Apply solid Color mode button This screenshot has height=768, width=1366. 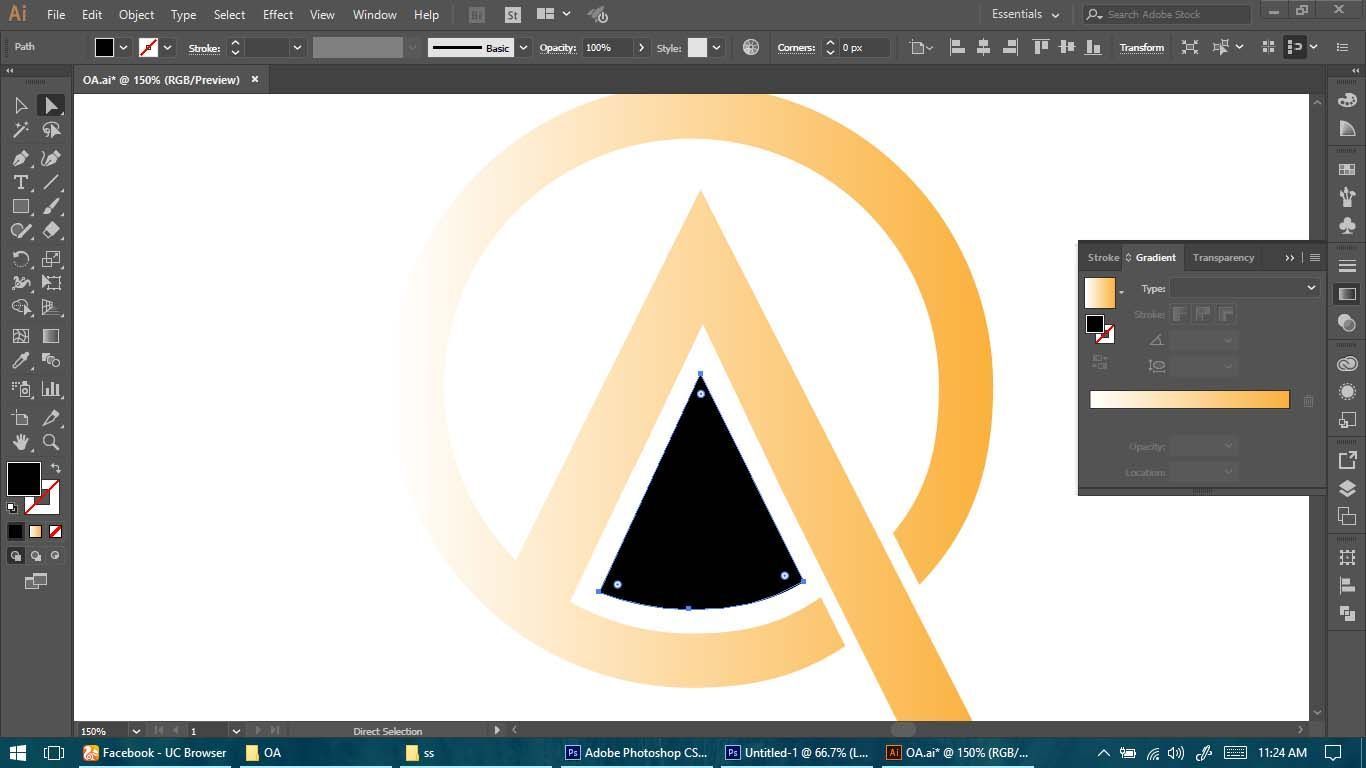pyautogui.click(x=15, y=531)
